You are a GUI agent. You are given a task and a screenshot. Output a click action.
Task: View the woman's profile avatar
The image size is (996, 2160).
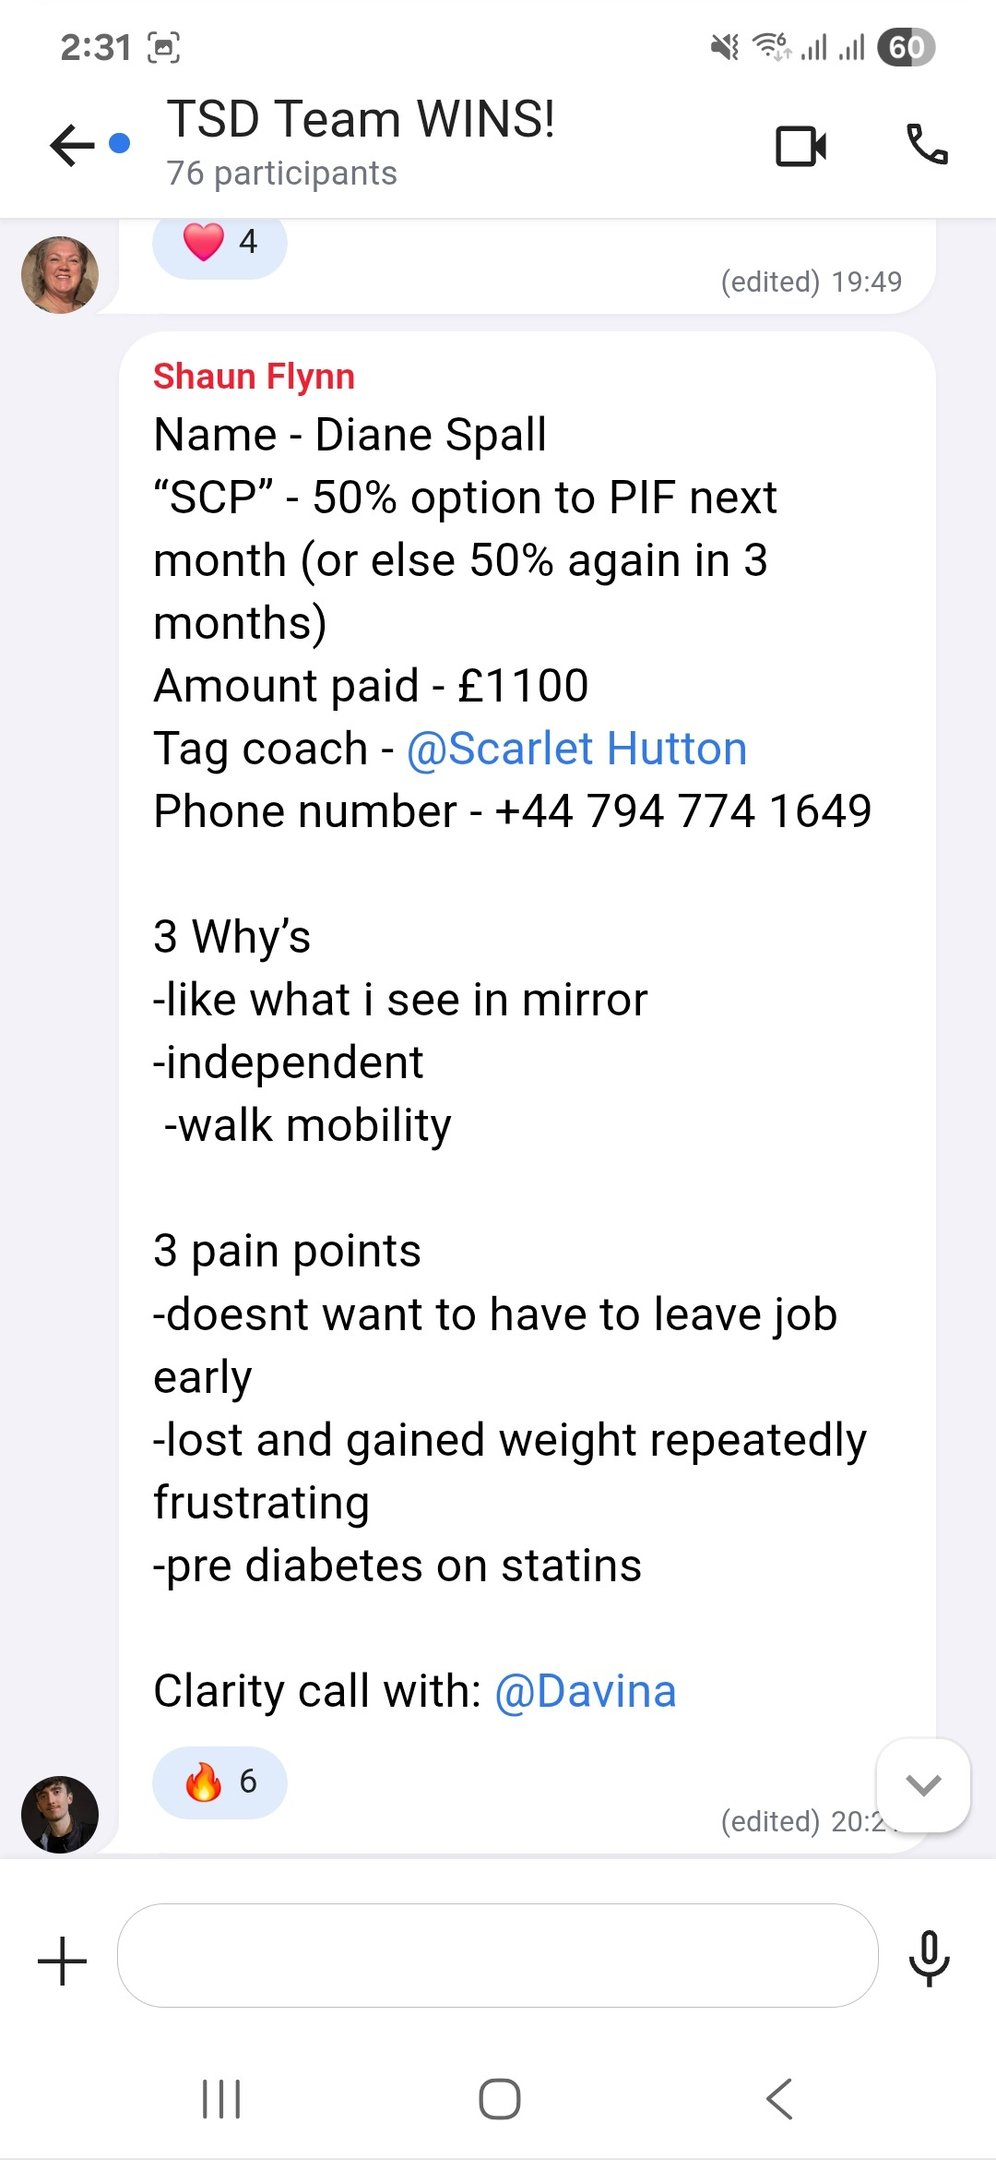pyautogui.click(x=60, y=275)
